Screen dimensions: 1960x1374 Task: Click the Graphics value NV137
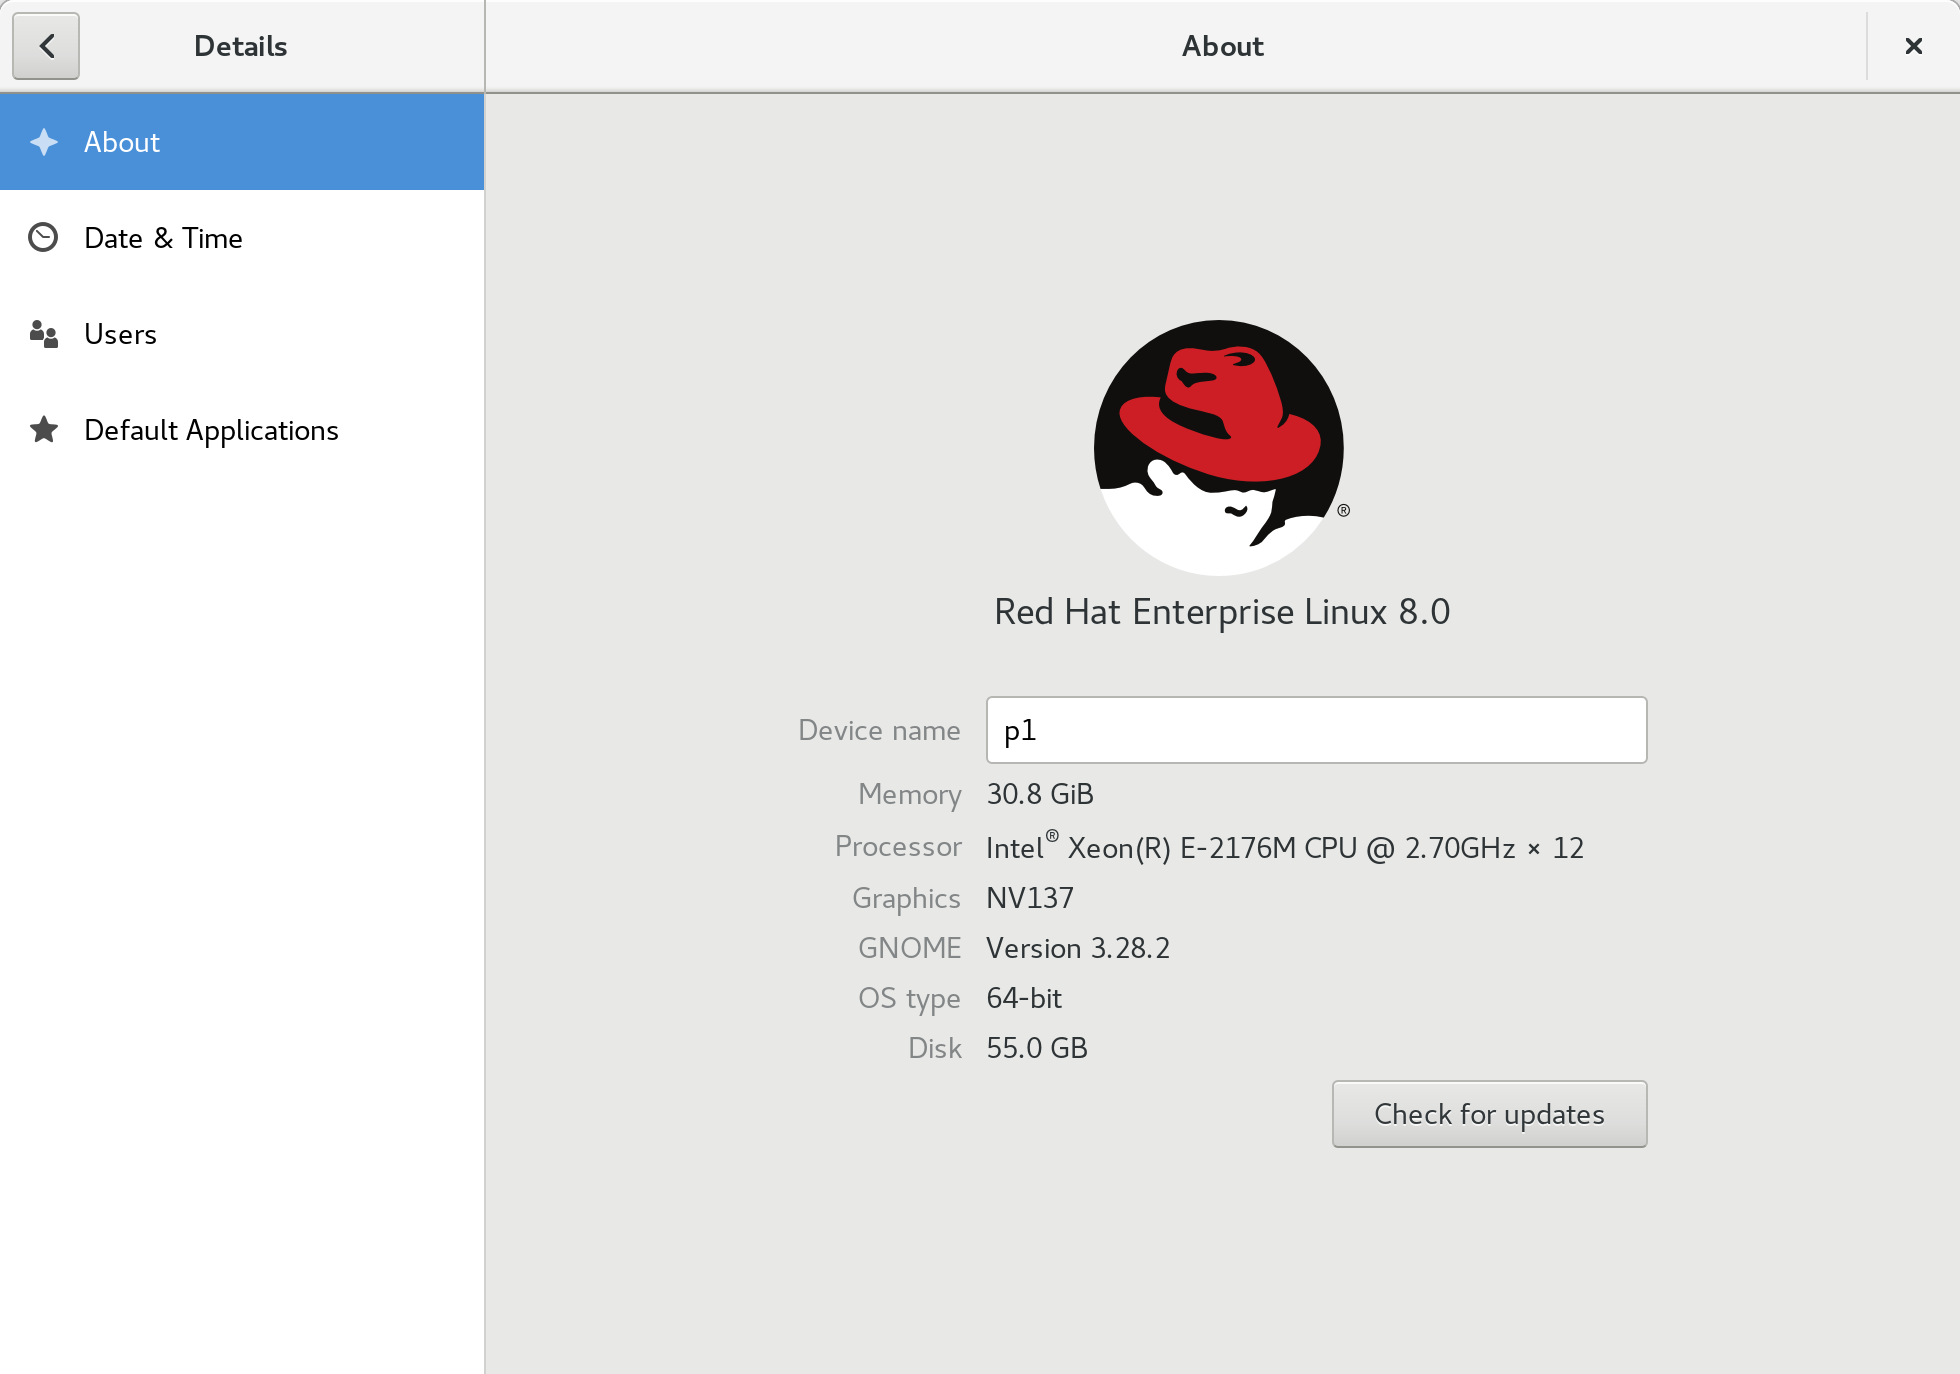(x=1030, y=898)
